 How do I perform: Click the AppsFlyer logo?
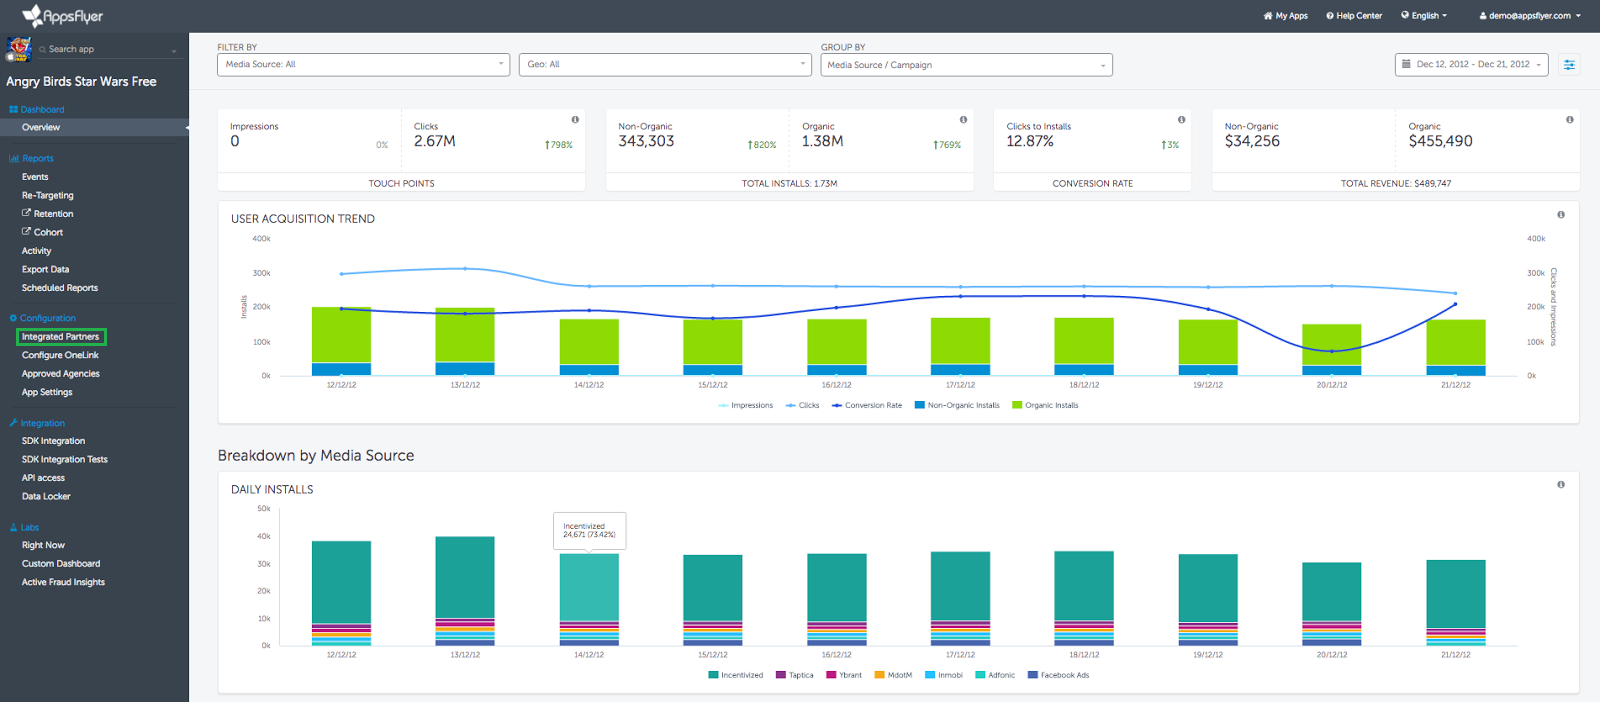(63, 15)
